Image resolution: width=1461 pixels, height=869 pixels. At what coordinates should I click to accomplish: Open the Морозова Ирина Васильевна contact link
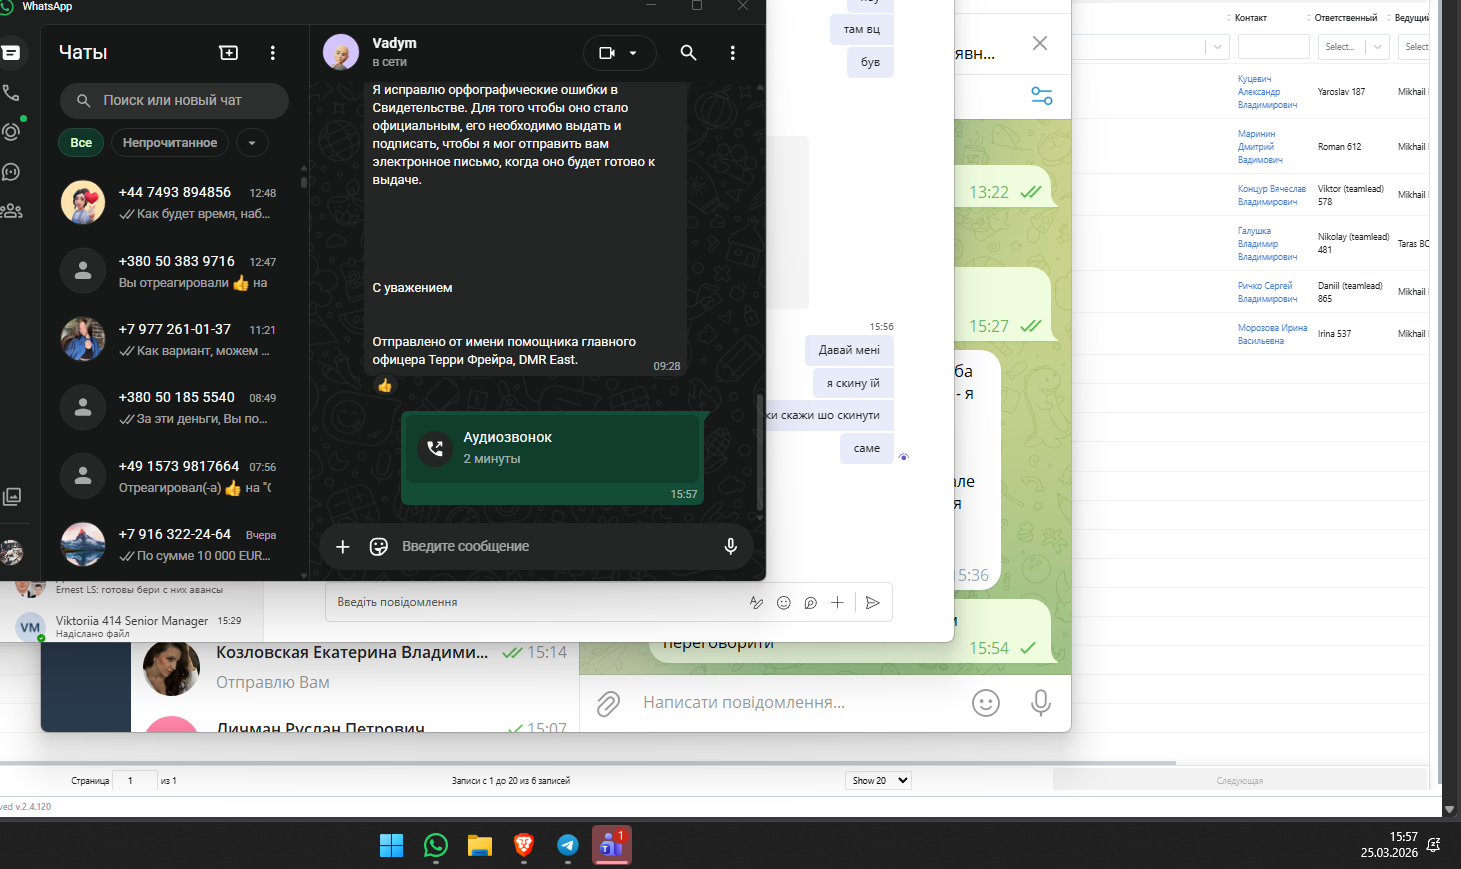pos(1272,334)
